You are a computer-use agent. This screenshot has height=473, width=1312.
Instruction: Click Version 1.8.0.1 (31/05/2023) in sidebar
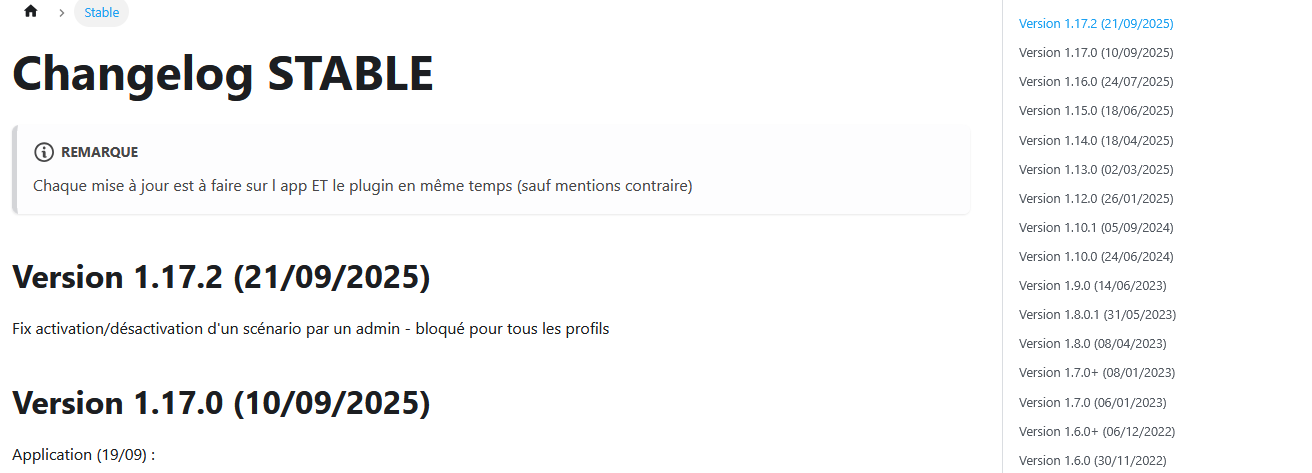point(1097,314)
